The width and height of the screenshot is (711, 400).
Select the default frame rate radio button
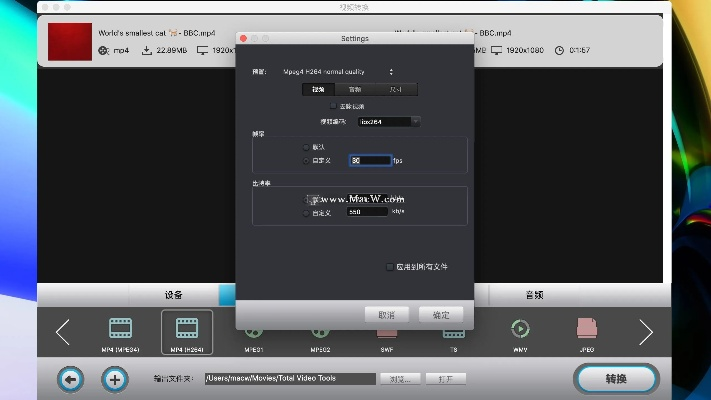pos(306,147)
